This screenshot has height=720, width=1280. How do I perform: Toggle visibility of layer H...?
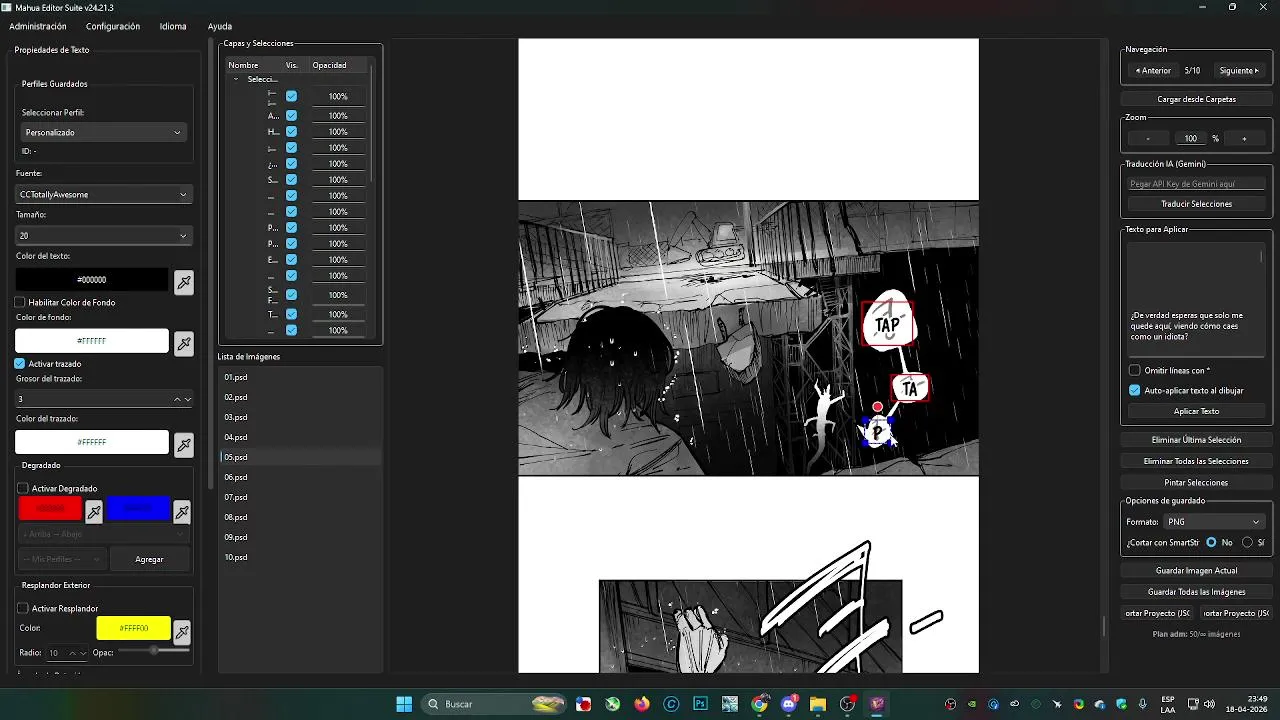coord(291,132)
